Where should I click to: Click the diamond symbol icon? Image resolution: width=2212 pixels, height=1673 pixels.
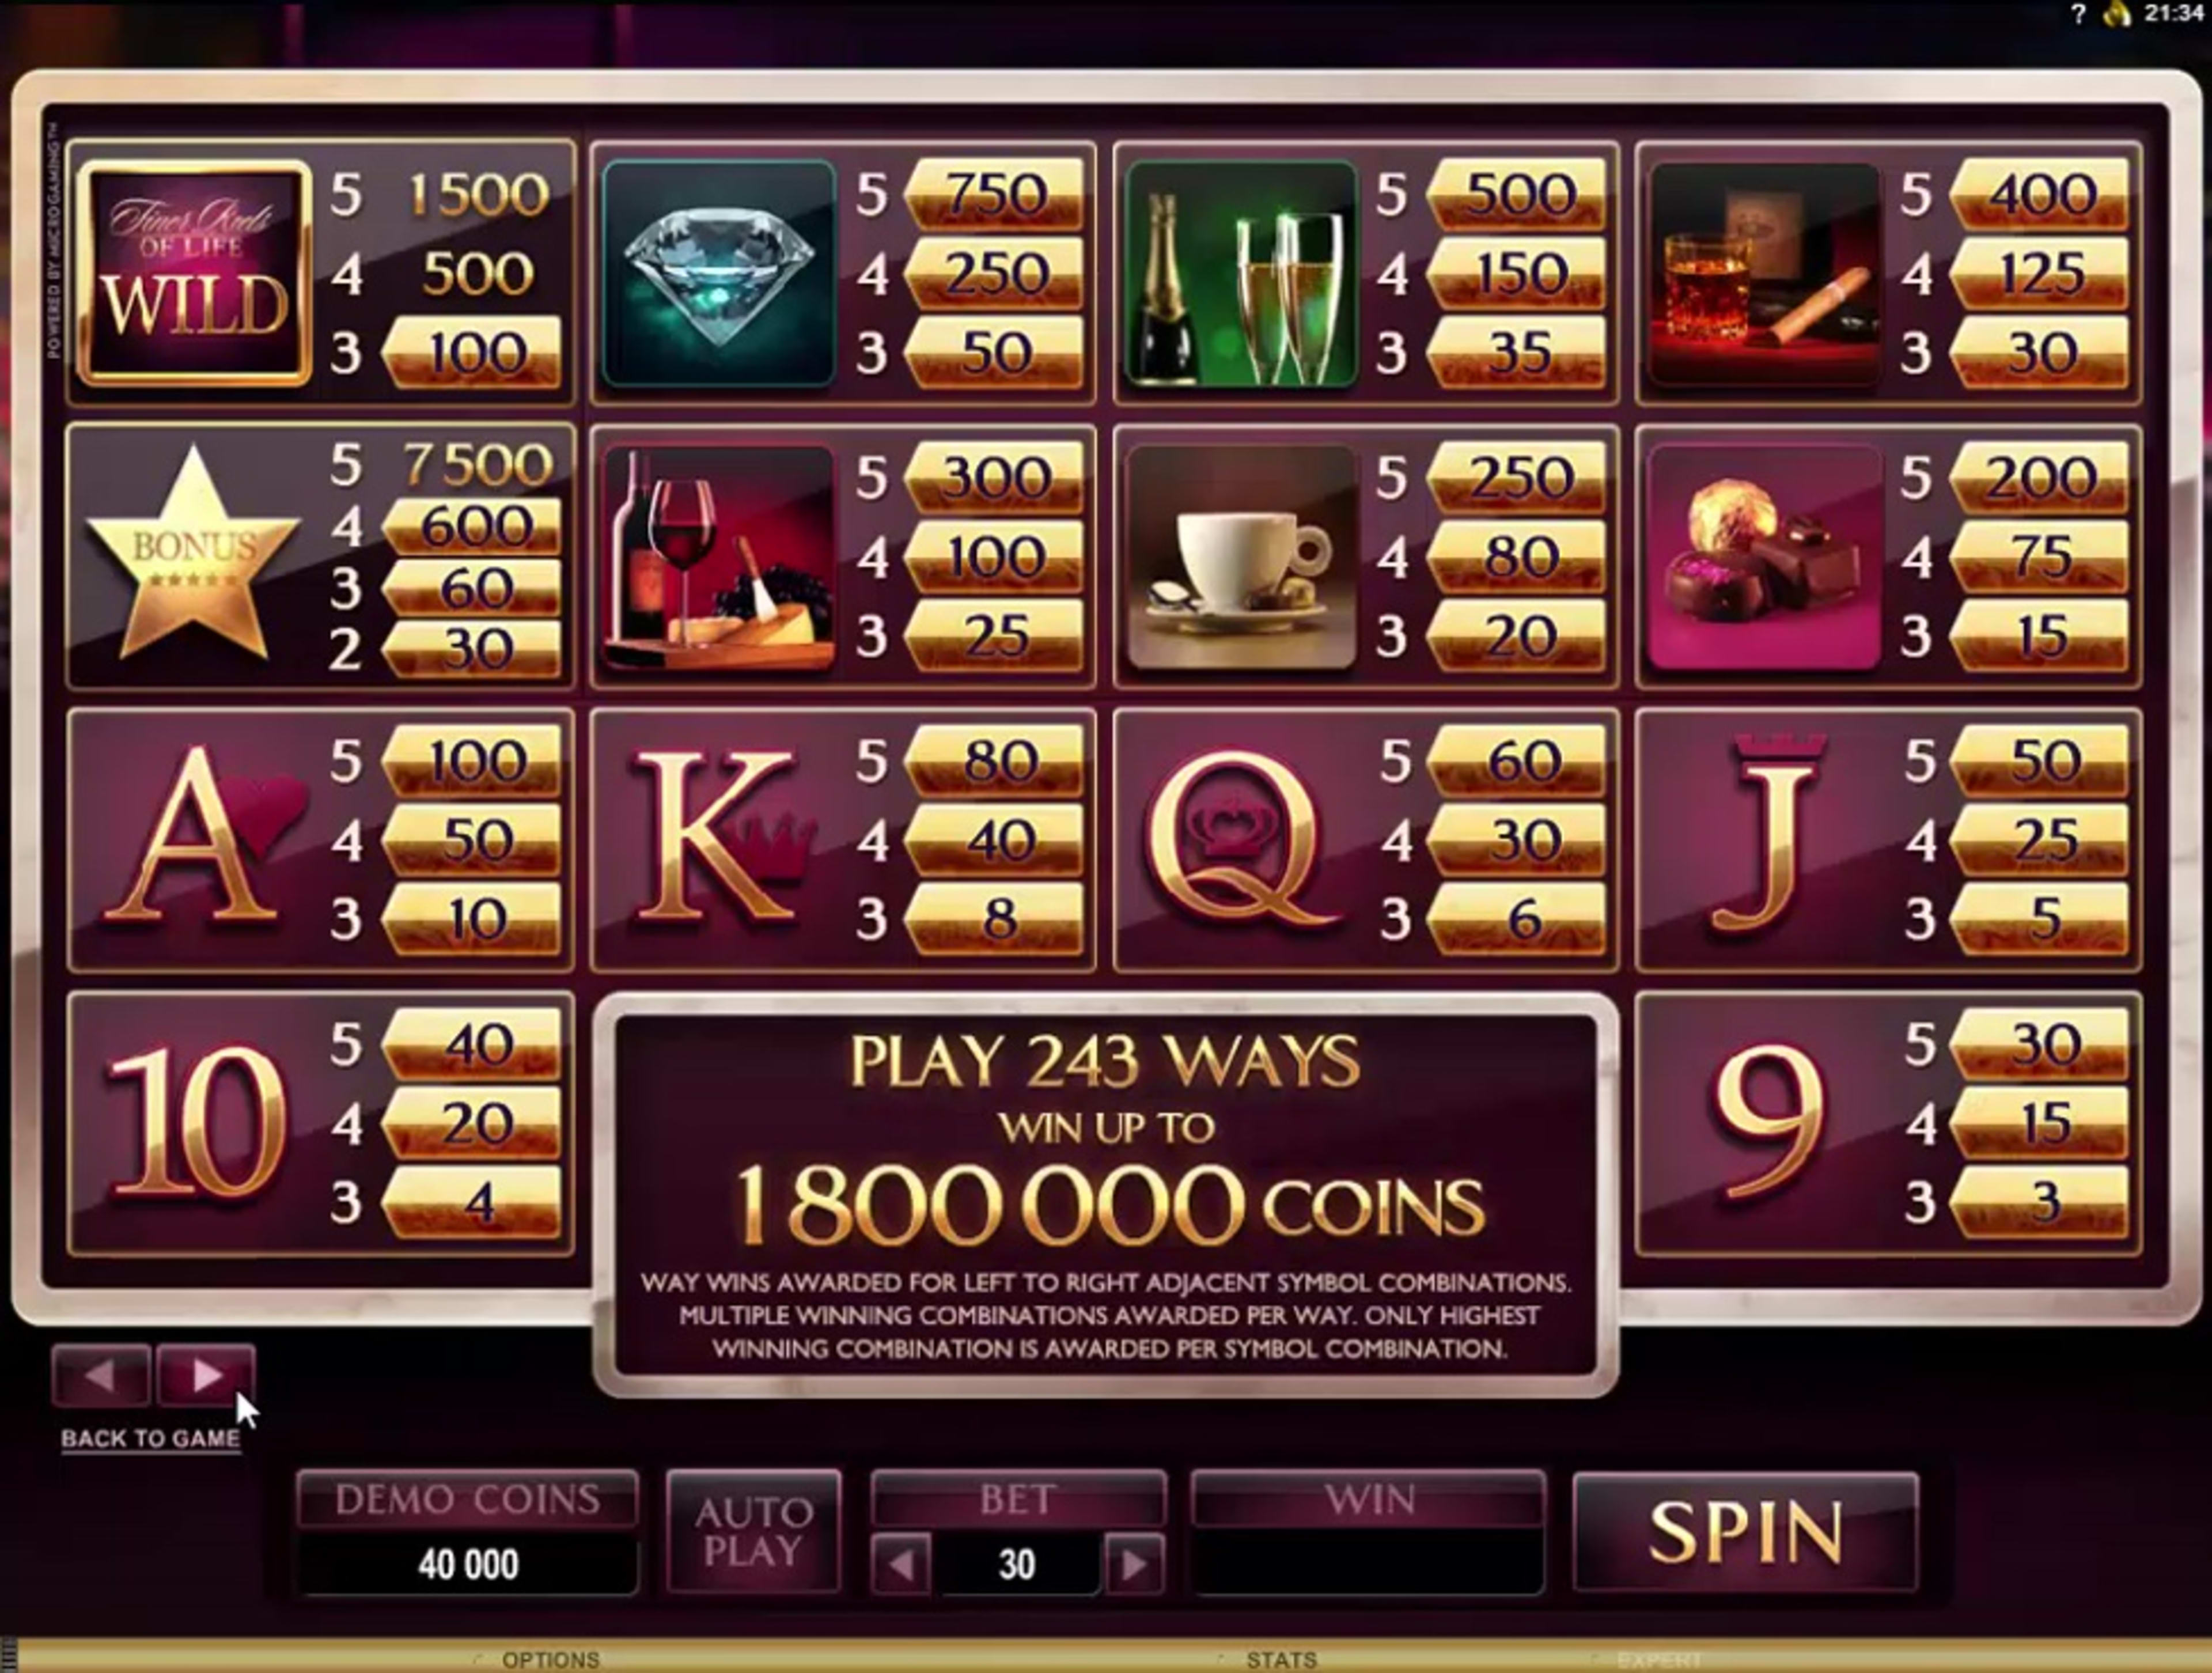coord(719,273)
